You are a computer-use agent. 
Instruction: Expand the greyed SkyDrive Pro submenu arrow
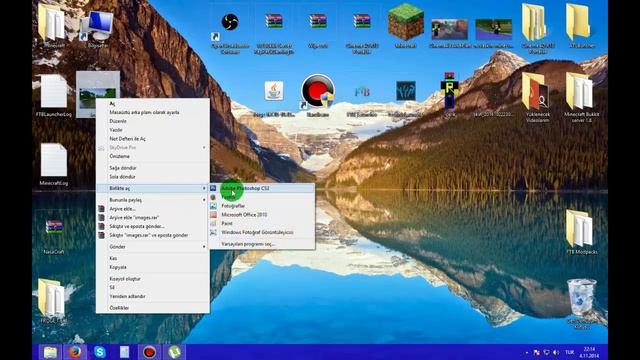pos(204,147)
